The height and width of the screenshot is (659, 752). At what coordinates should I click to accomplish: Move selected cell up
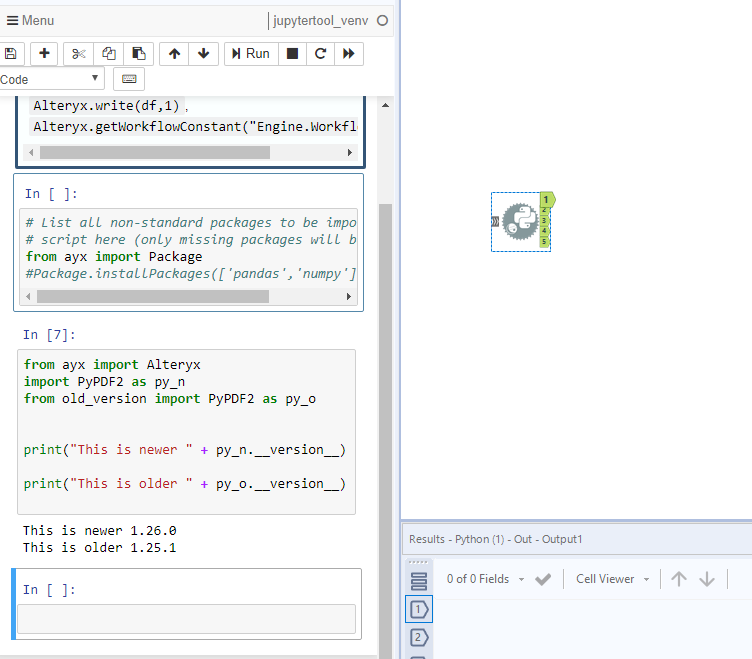click(x=175, y=54)
